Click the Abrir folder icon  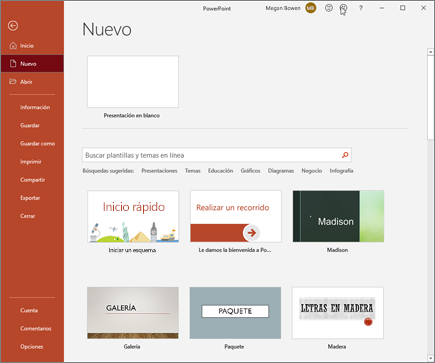(13, 82)
